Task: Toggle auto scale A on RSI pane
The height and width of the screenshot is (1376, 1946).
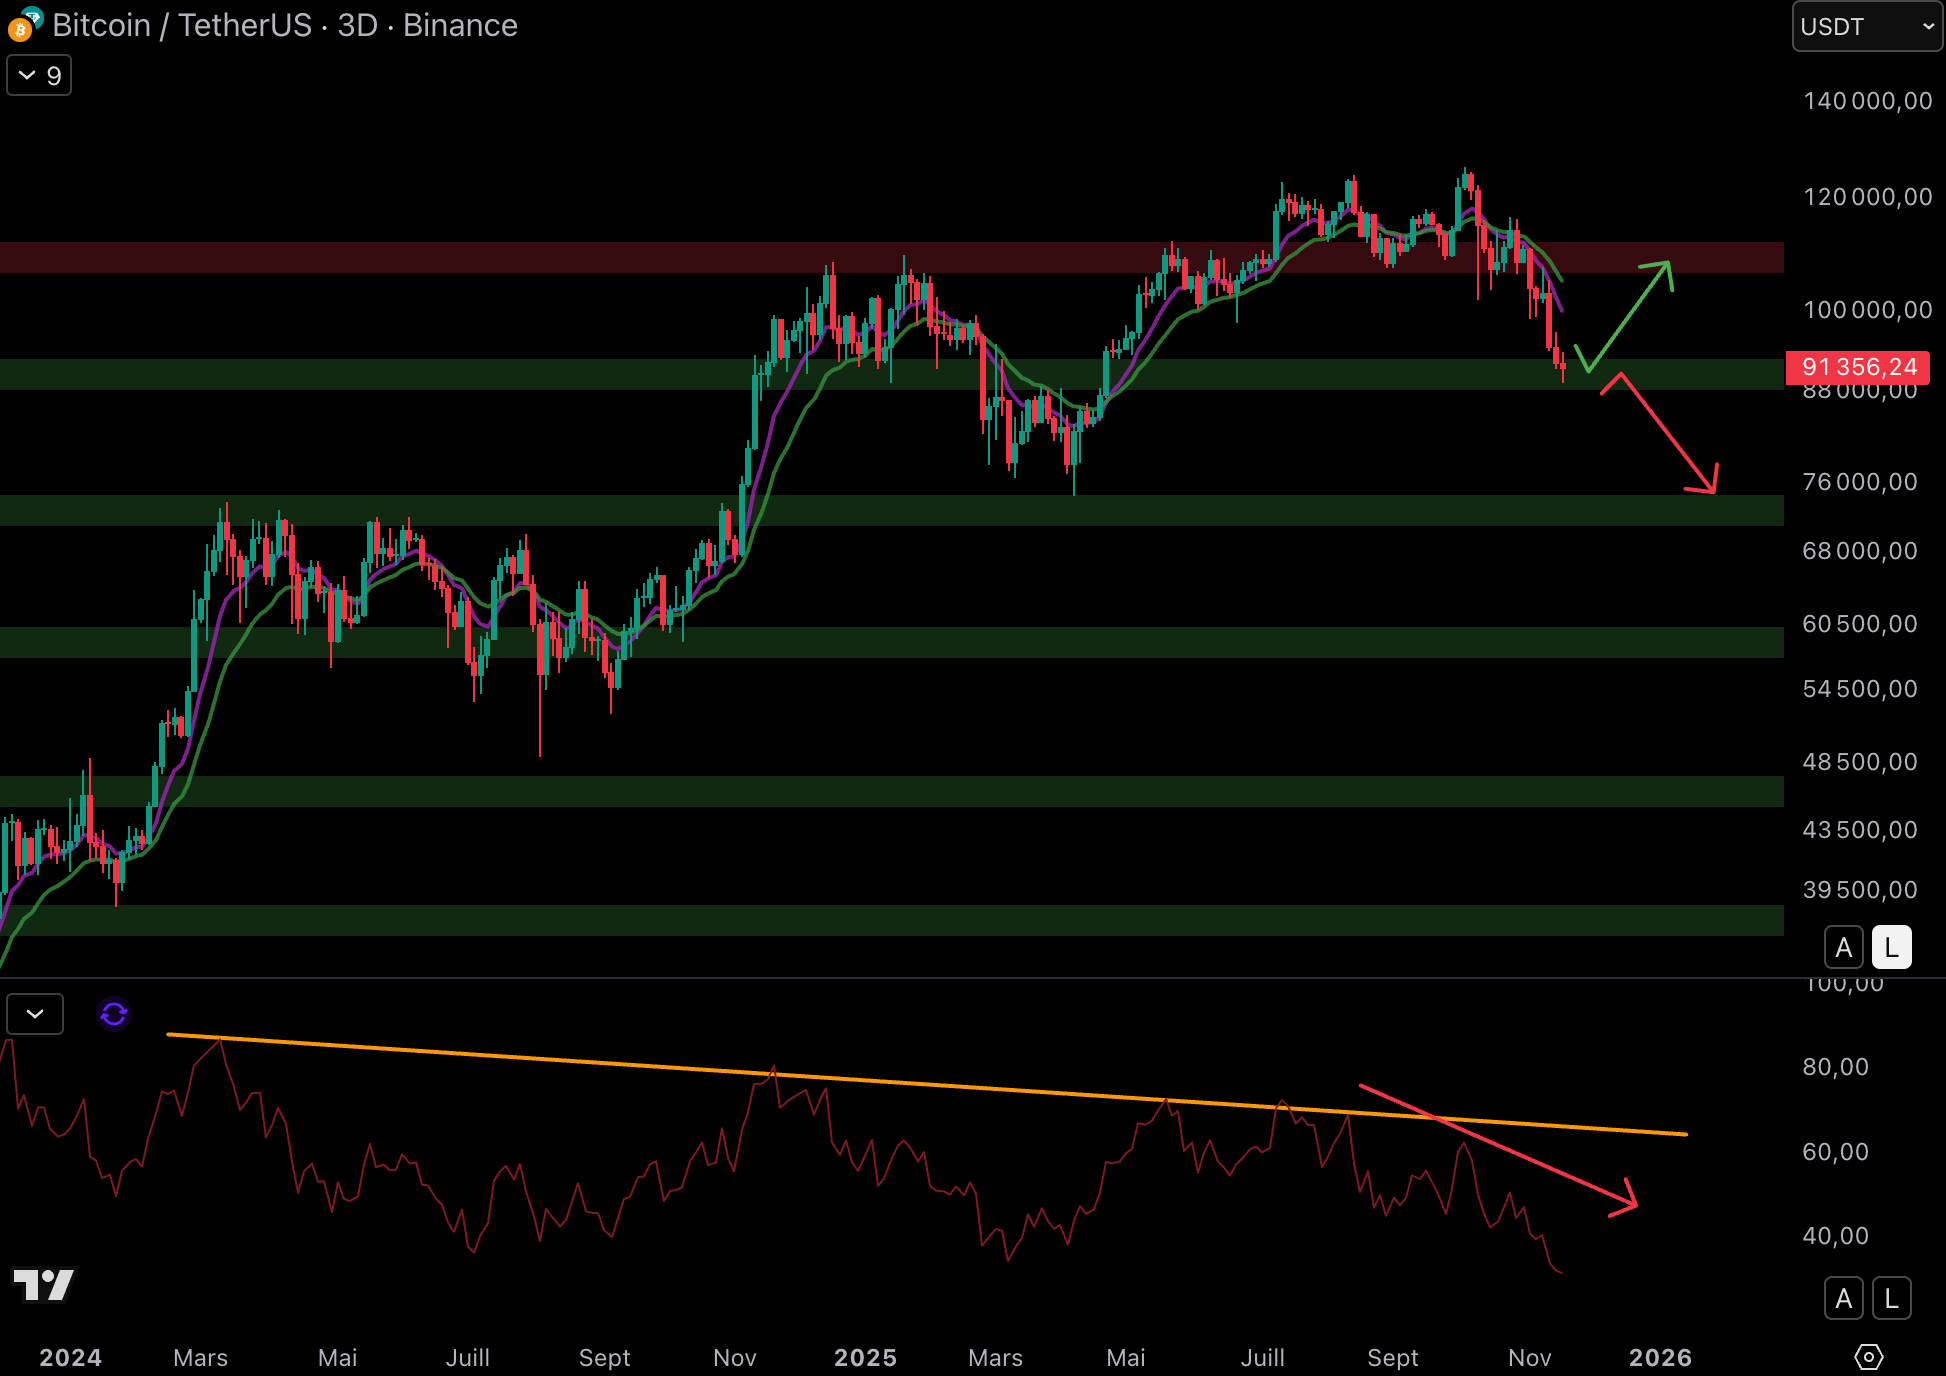Action: point(1843,1299)
